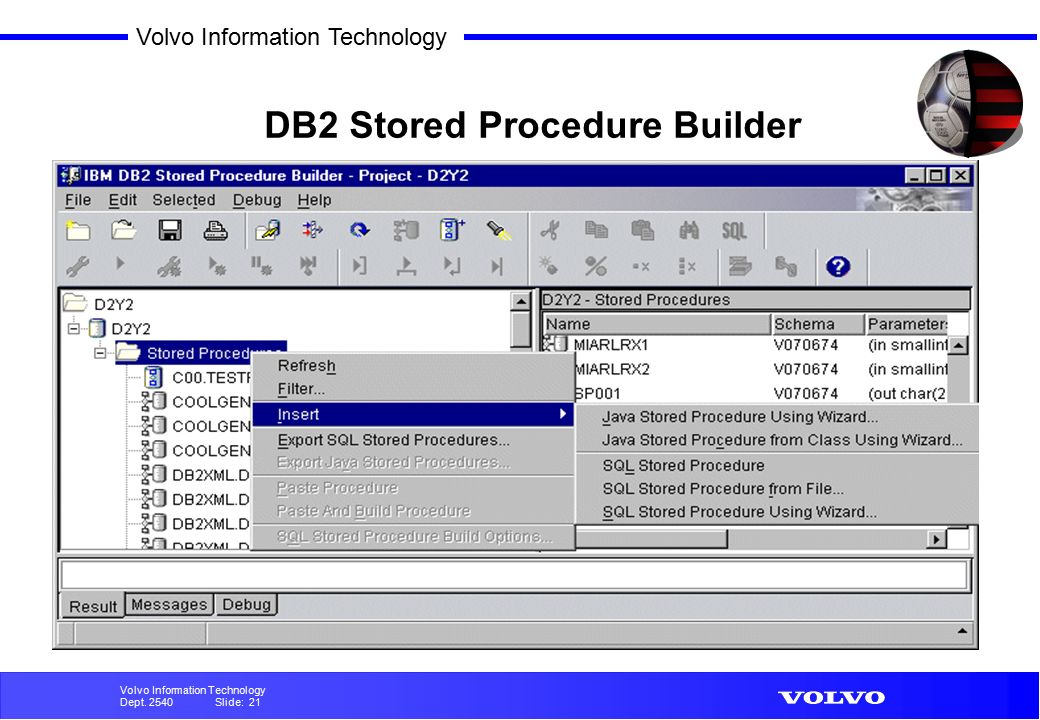Click the Save floppy disk toolbar icon

(170, 230)
